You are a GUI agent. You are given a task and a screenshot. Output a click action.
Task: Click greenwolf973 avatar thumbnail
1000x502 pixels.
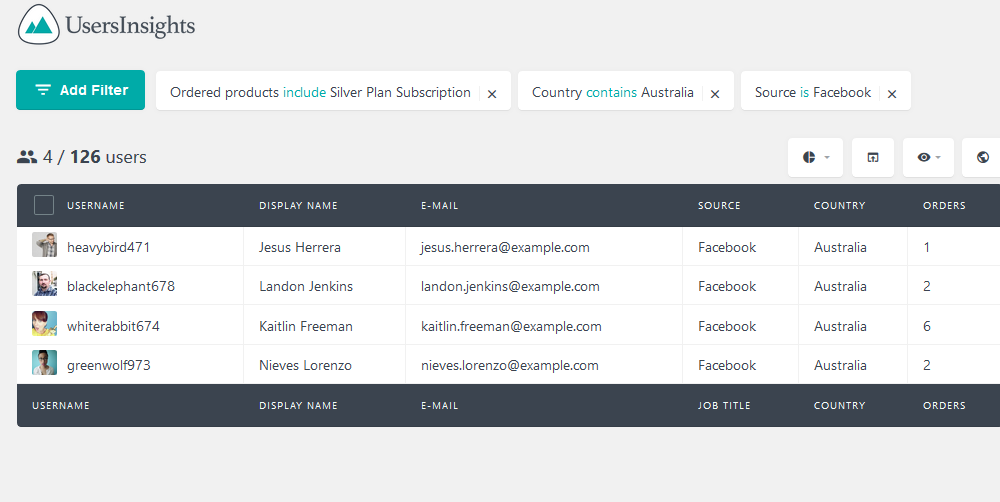45,362
